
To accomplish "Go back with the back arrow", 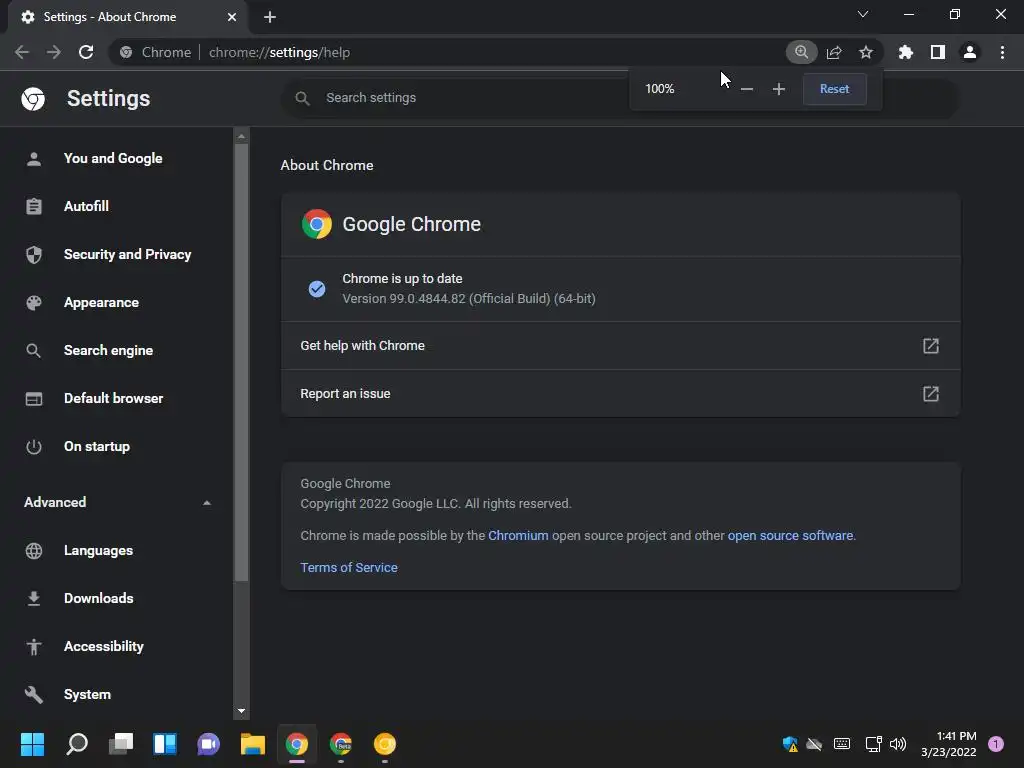I will pyautogui.click(x=22, y=52).
